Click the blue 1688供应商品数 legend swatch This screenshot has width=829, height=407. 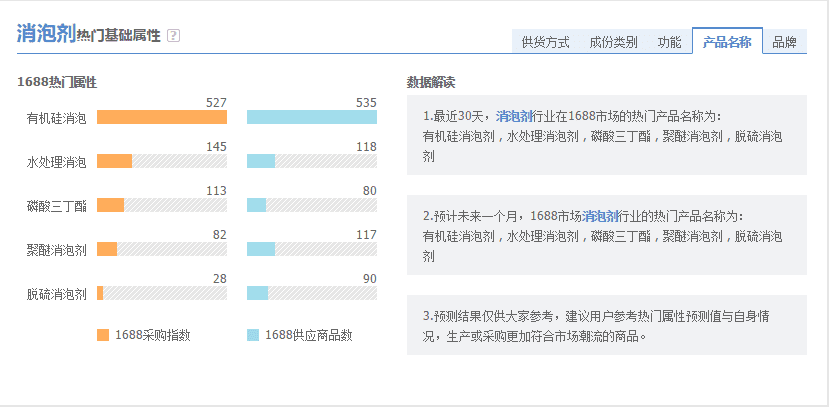tap(254, 335)
